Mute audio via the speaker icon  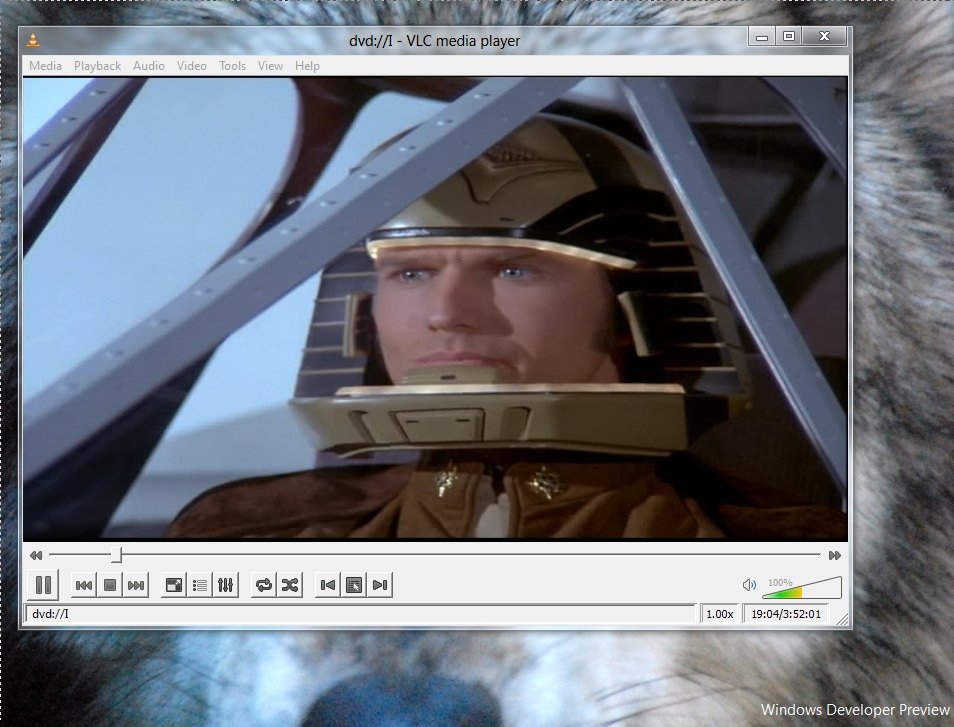(749, 585)
